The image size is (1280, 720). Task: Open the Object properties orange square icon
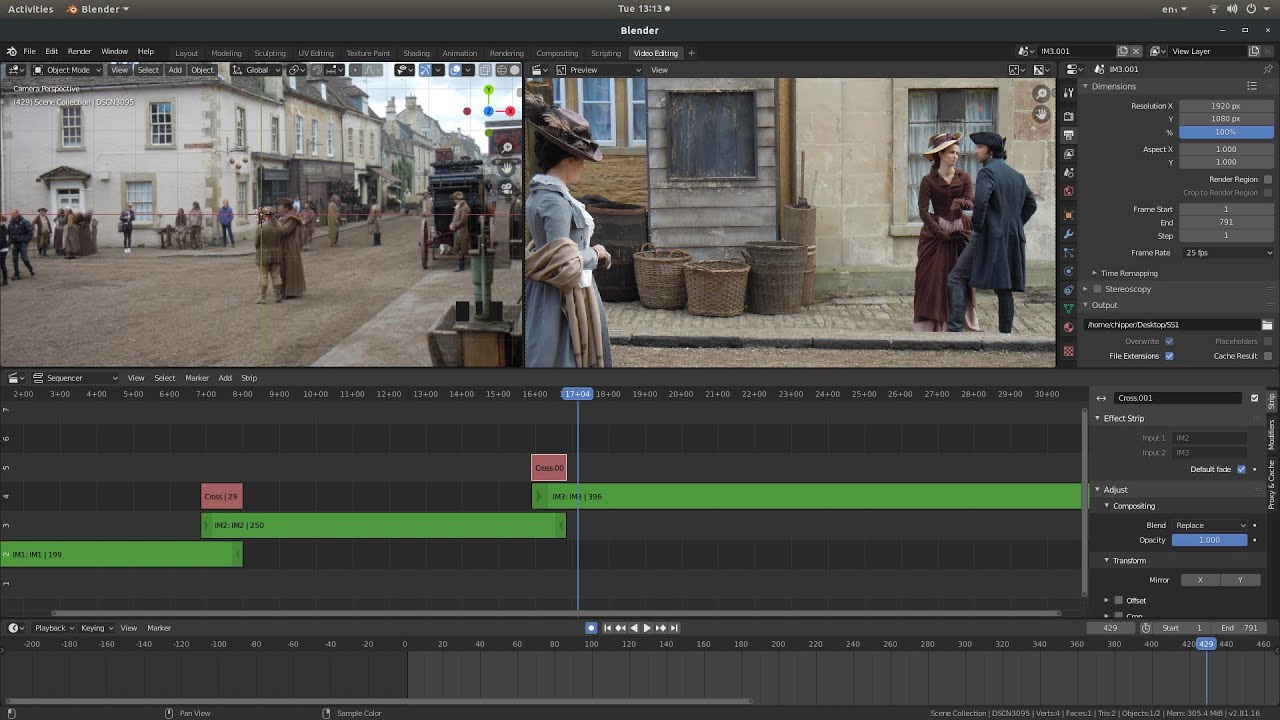tap(1069, 215)
